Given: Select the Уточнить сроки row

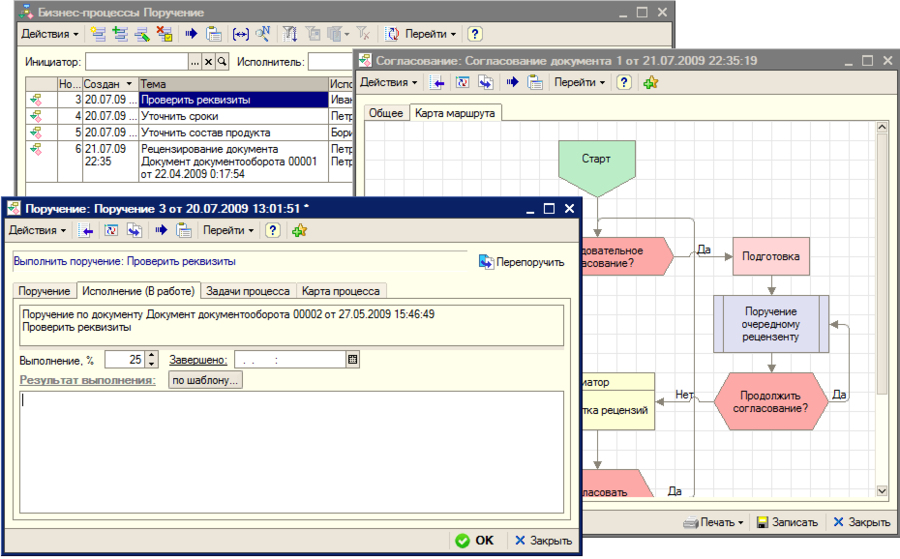Looking at the screenshot, I should (189, 116).
